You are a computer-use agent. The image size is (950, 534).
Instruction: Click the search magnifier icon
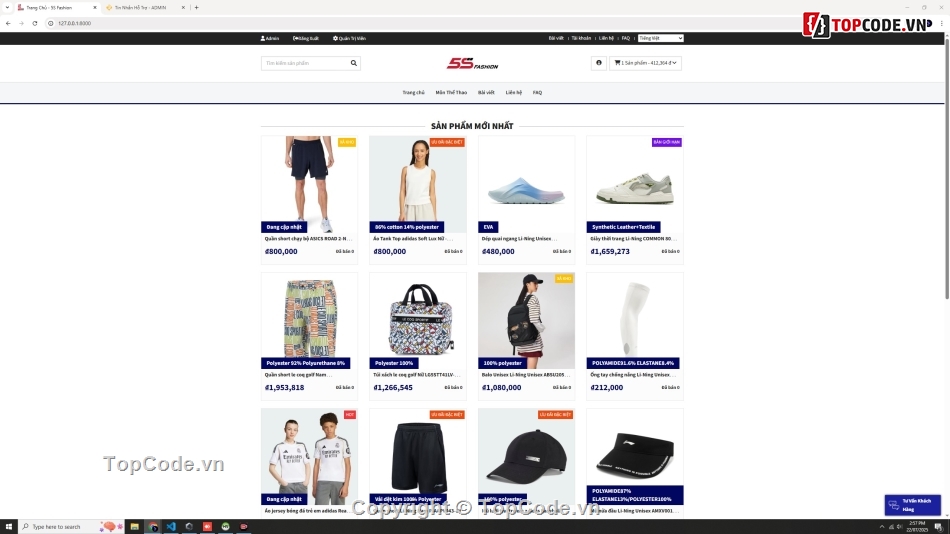click(x=354, y=63)
